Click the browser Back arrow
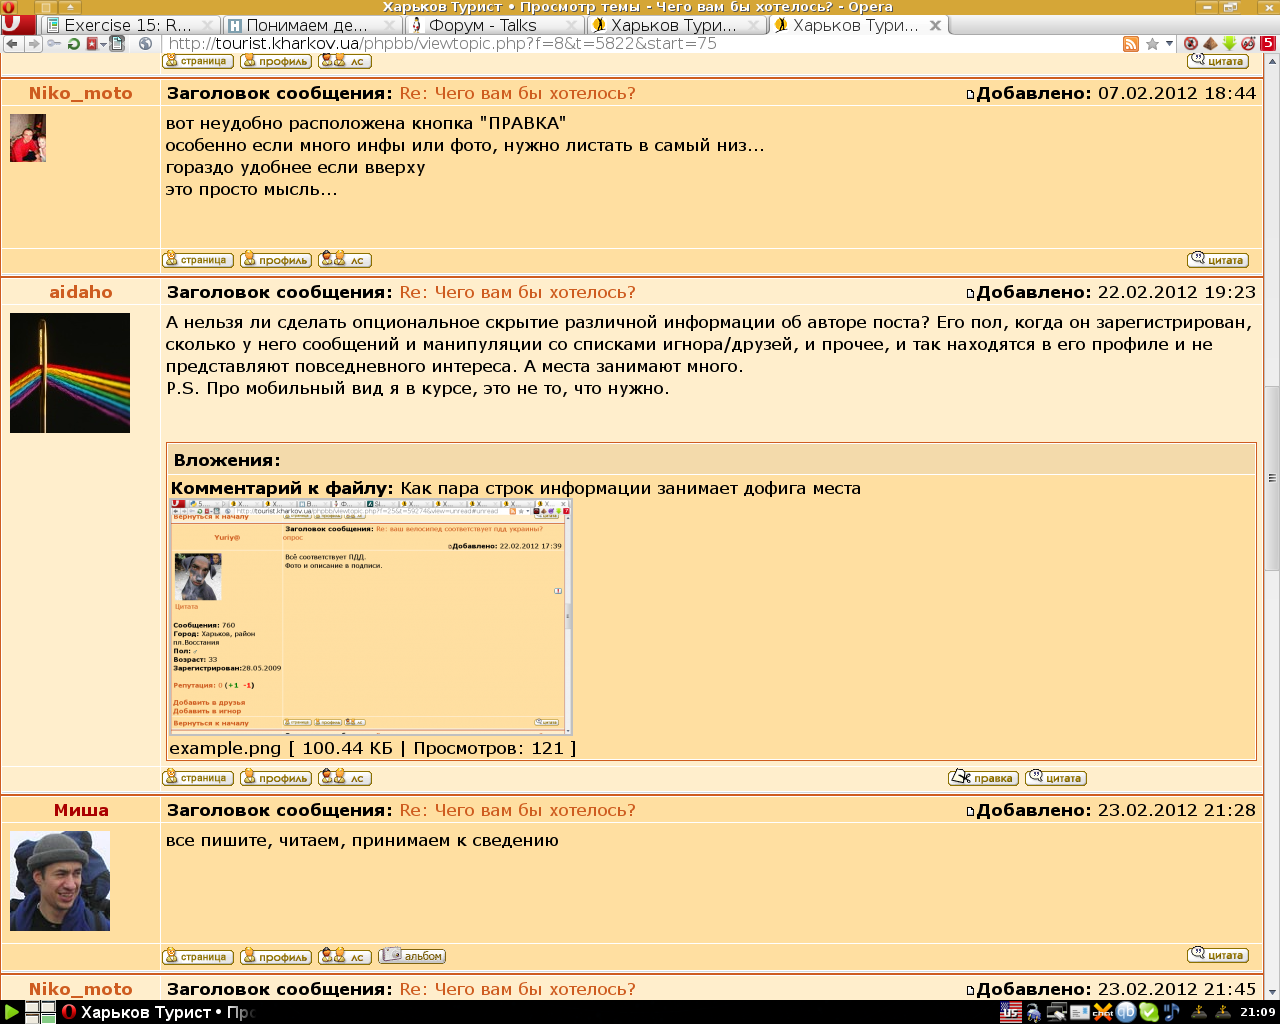The width and height of the screenshot is (1280, 1024). coord(12,44)
